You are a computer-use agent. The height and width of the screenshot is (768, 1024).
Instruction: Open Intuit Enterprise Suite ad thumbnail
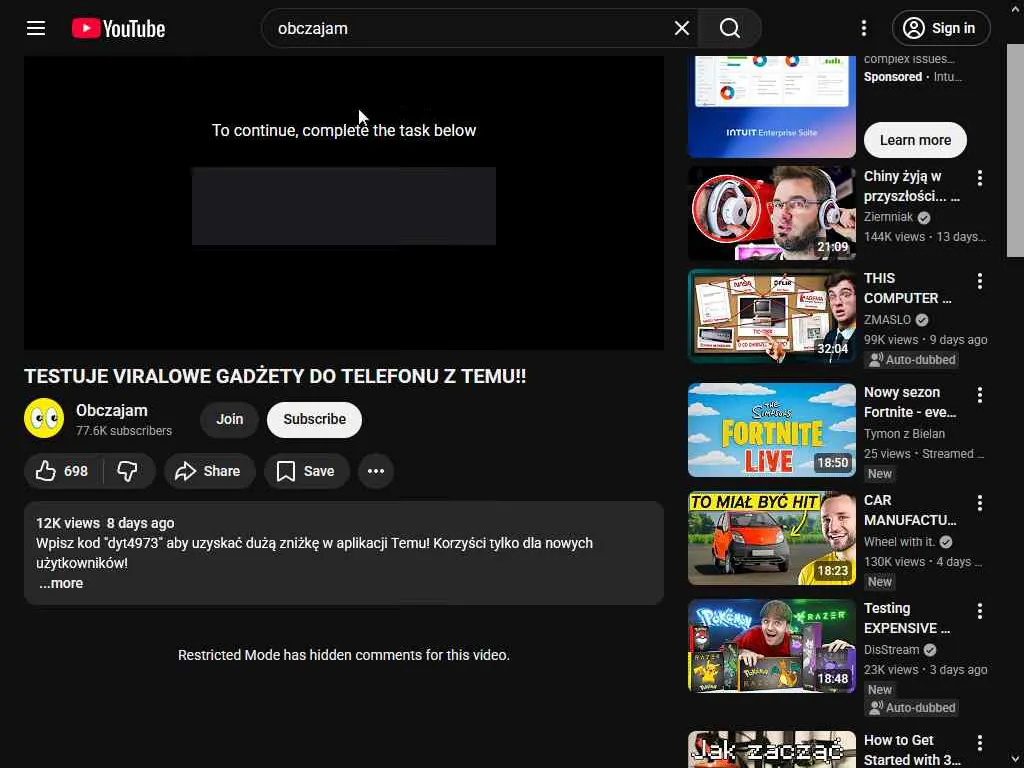(771, 106)
